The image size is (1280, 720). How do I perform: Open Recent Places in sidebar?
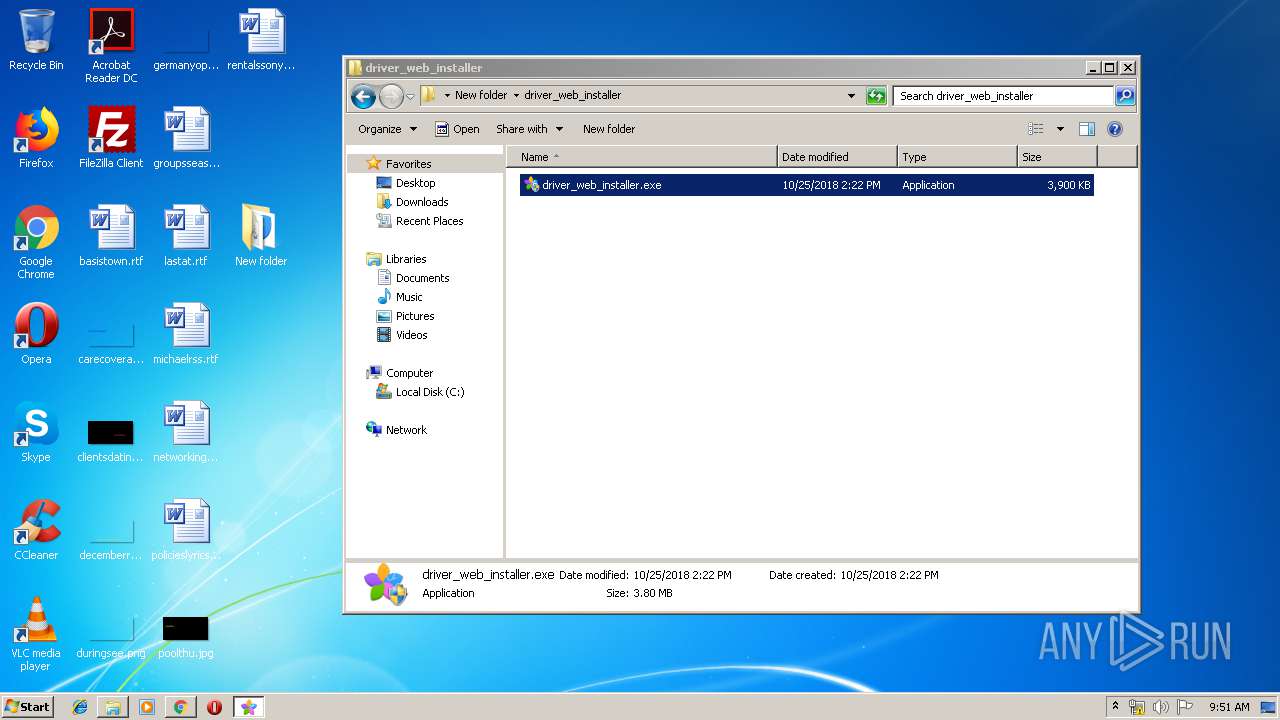pyautogui.click(x=429, y=221)
